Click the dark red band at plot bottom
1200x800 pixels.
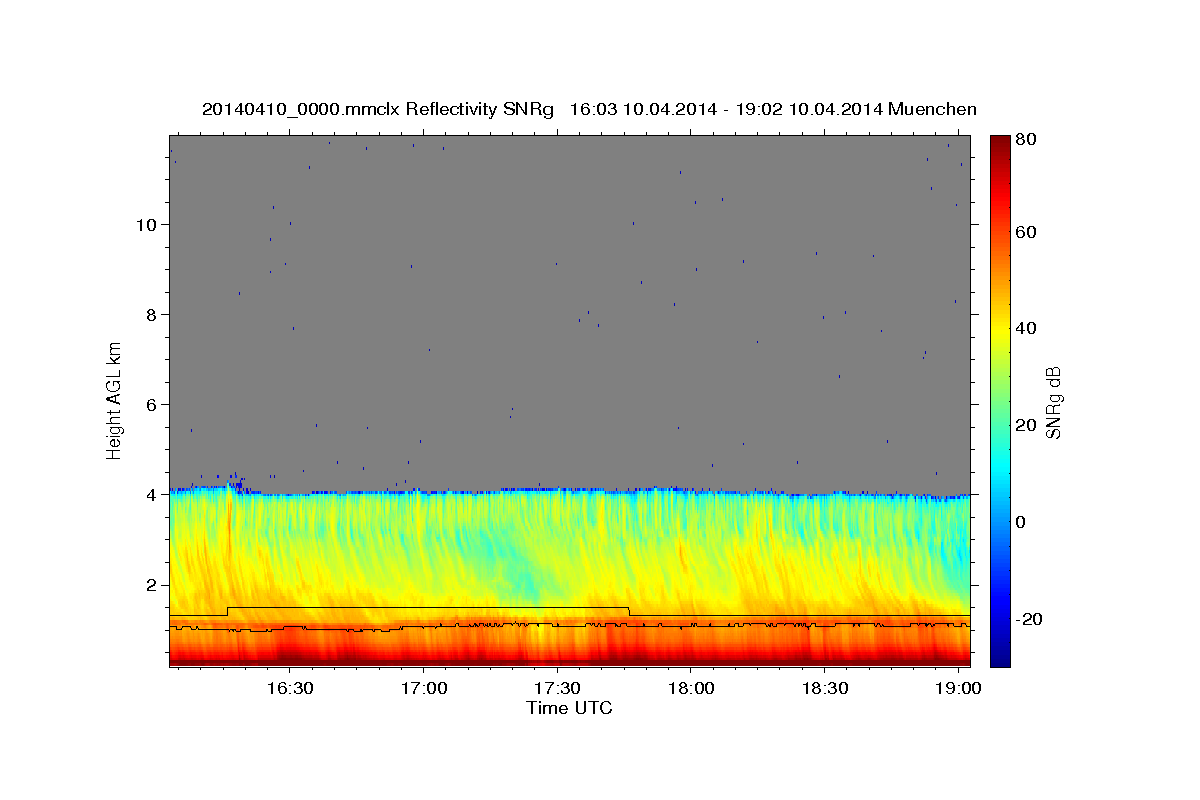pos(570,660)
